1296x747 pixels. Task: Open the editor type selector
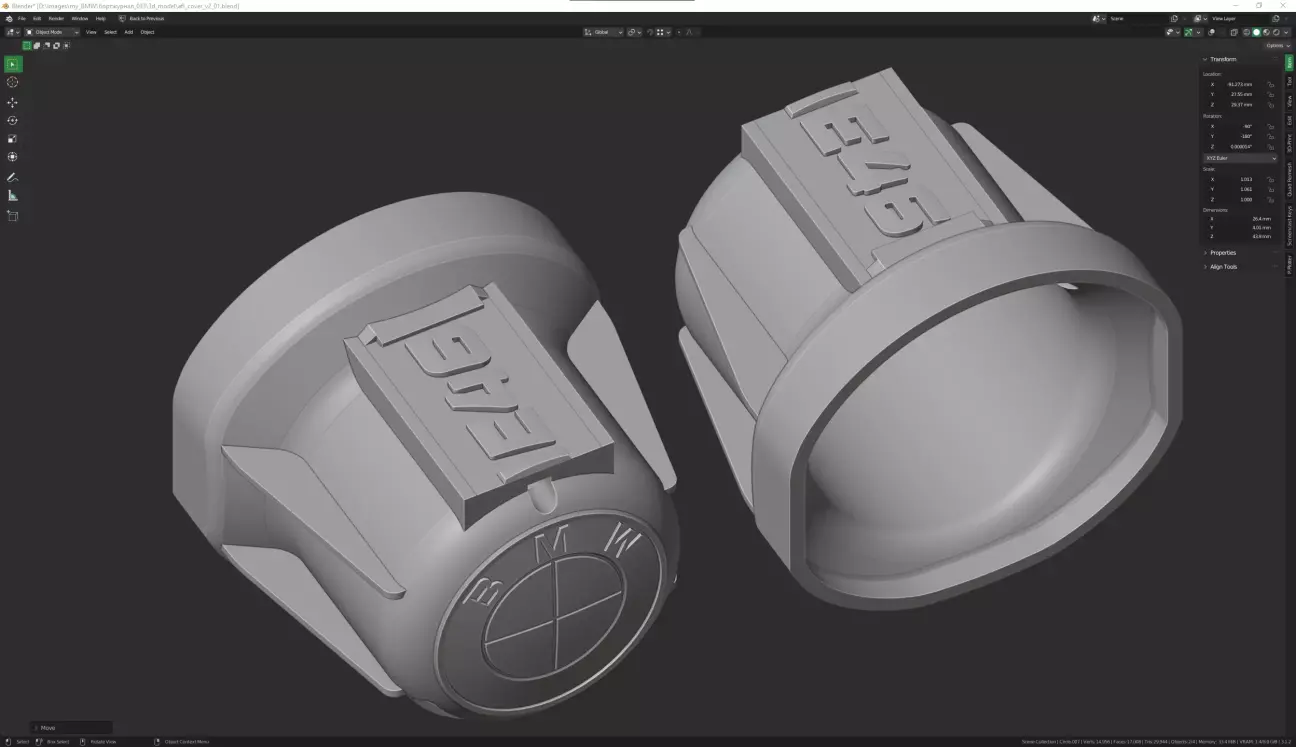pos(13,32)
